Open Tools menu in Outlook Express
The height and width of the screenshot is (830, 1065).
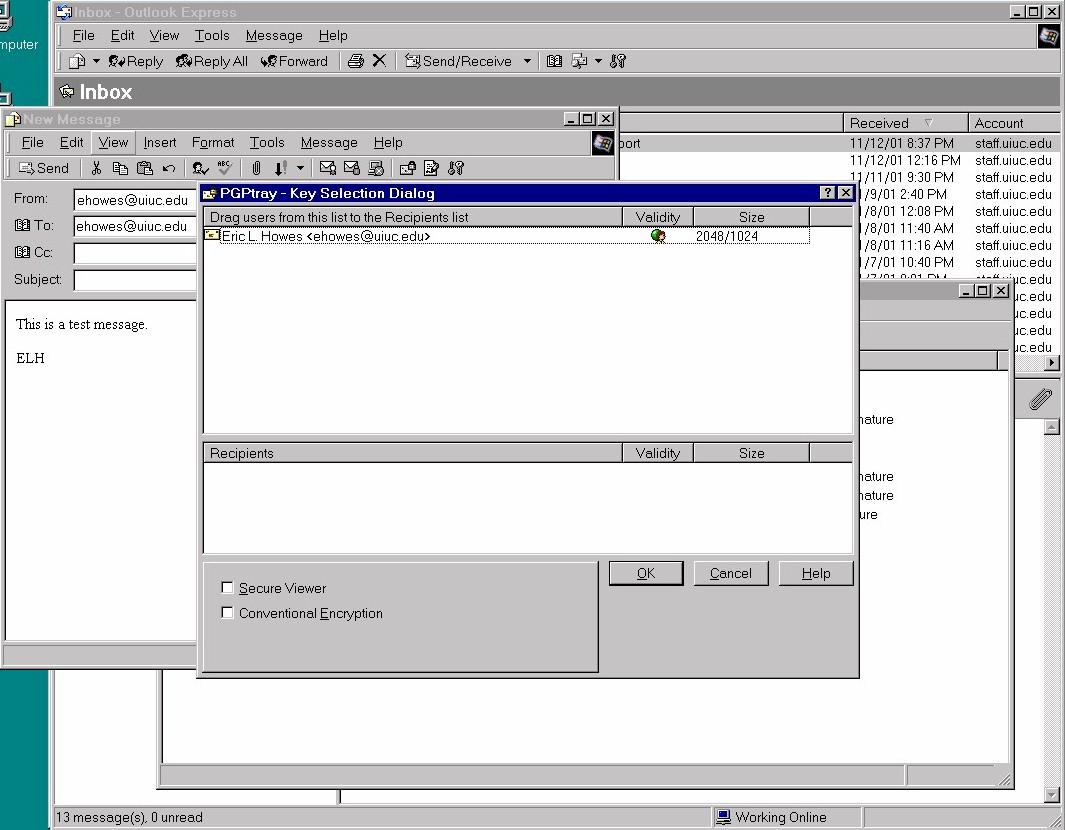click(212, 35)
